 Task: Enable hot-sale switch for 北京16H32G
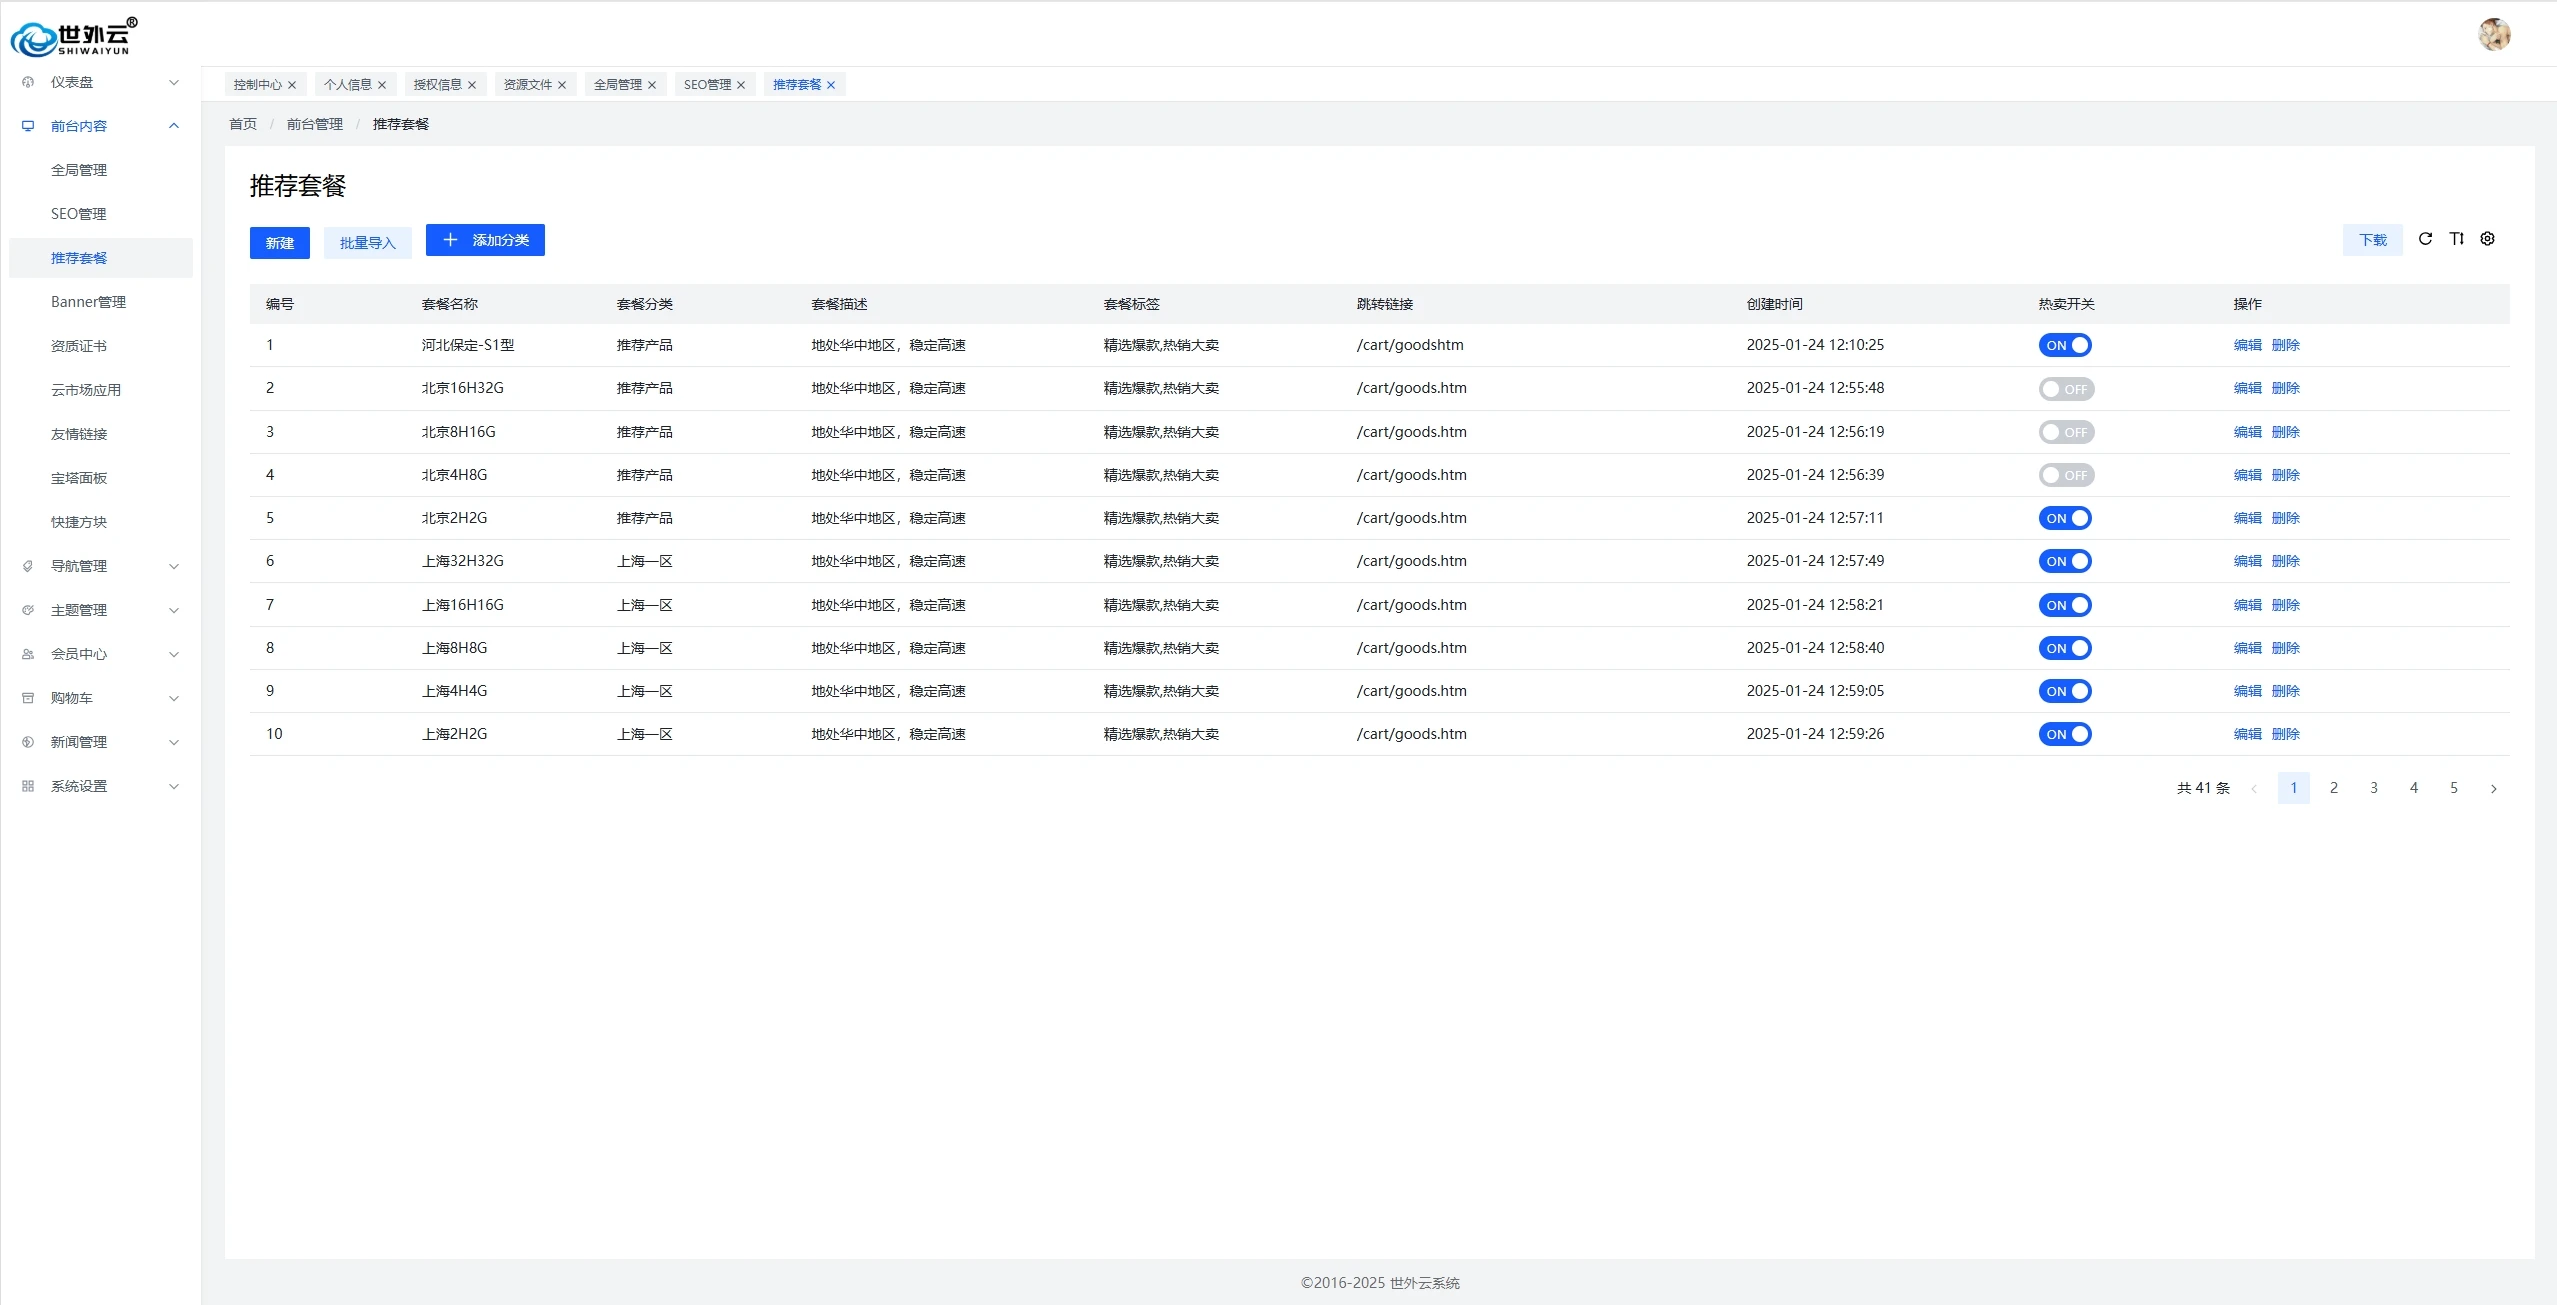click(x=2065, y=389)
